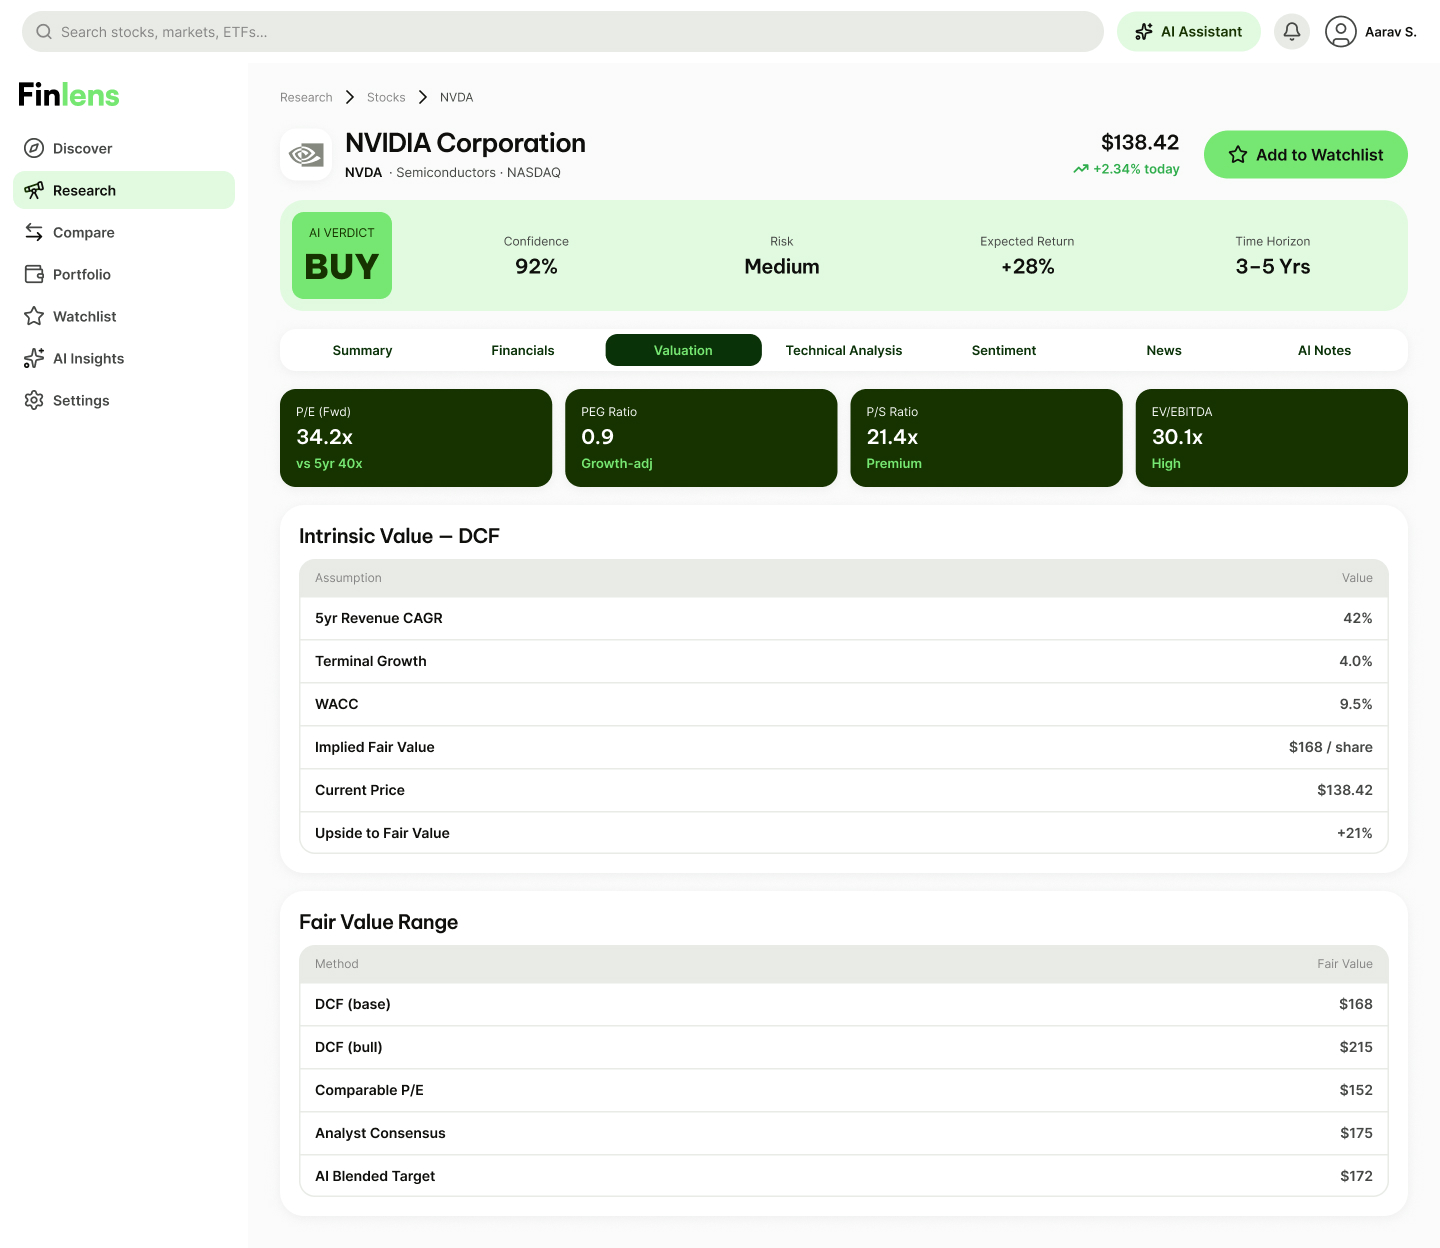Open the user profile avatar icon

[1341, 32]
